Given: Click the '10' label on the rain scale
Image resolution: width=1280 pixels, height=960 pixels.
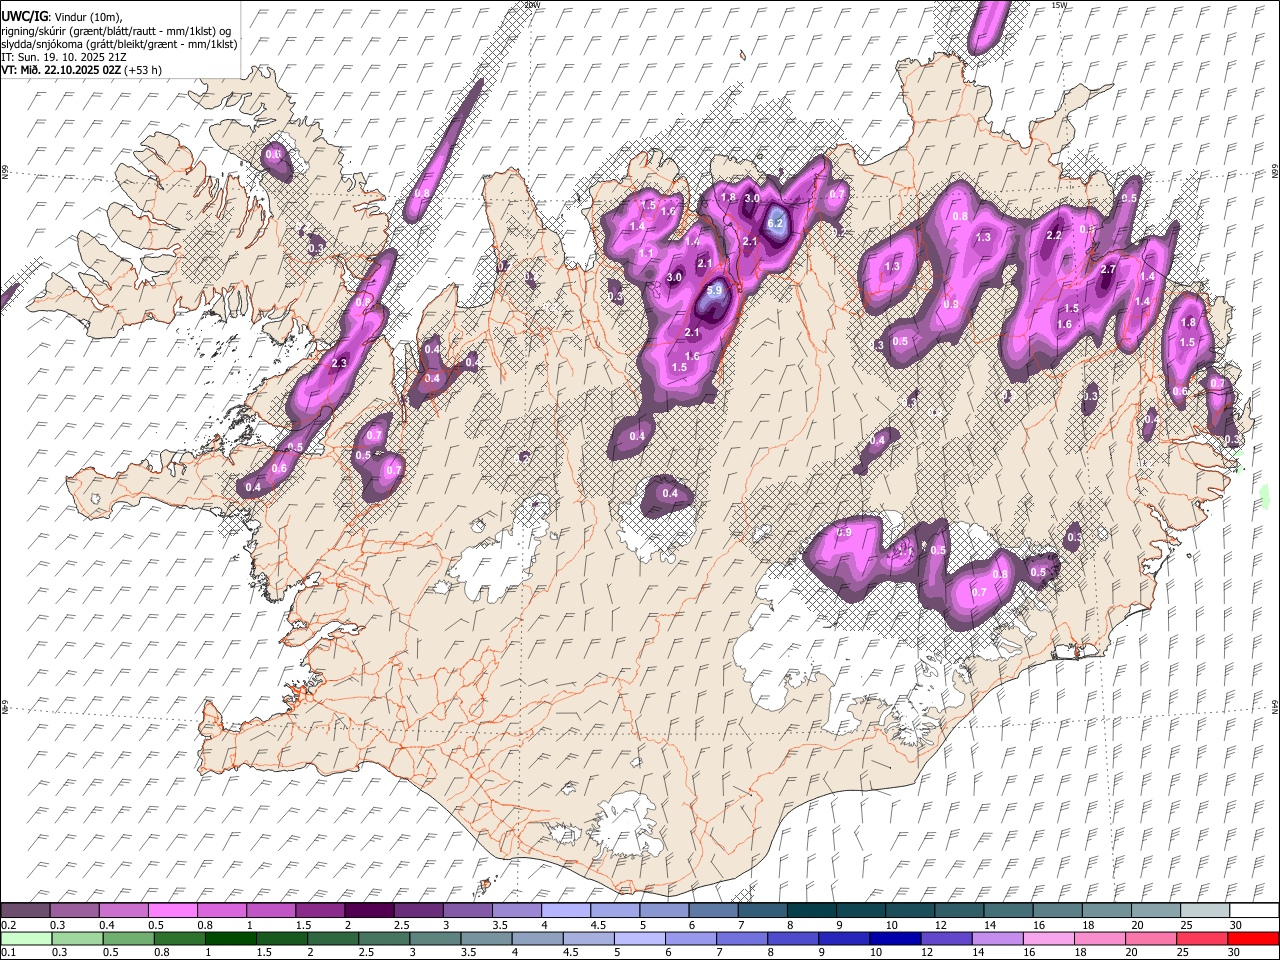Looking at the screenshot, I should coord(875,953).
